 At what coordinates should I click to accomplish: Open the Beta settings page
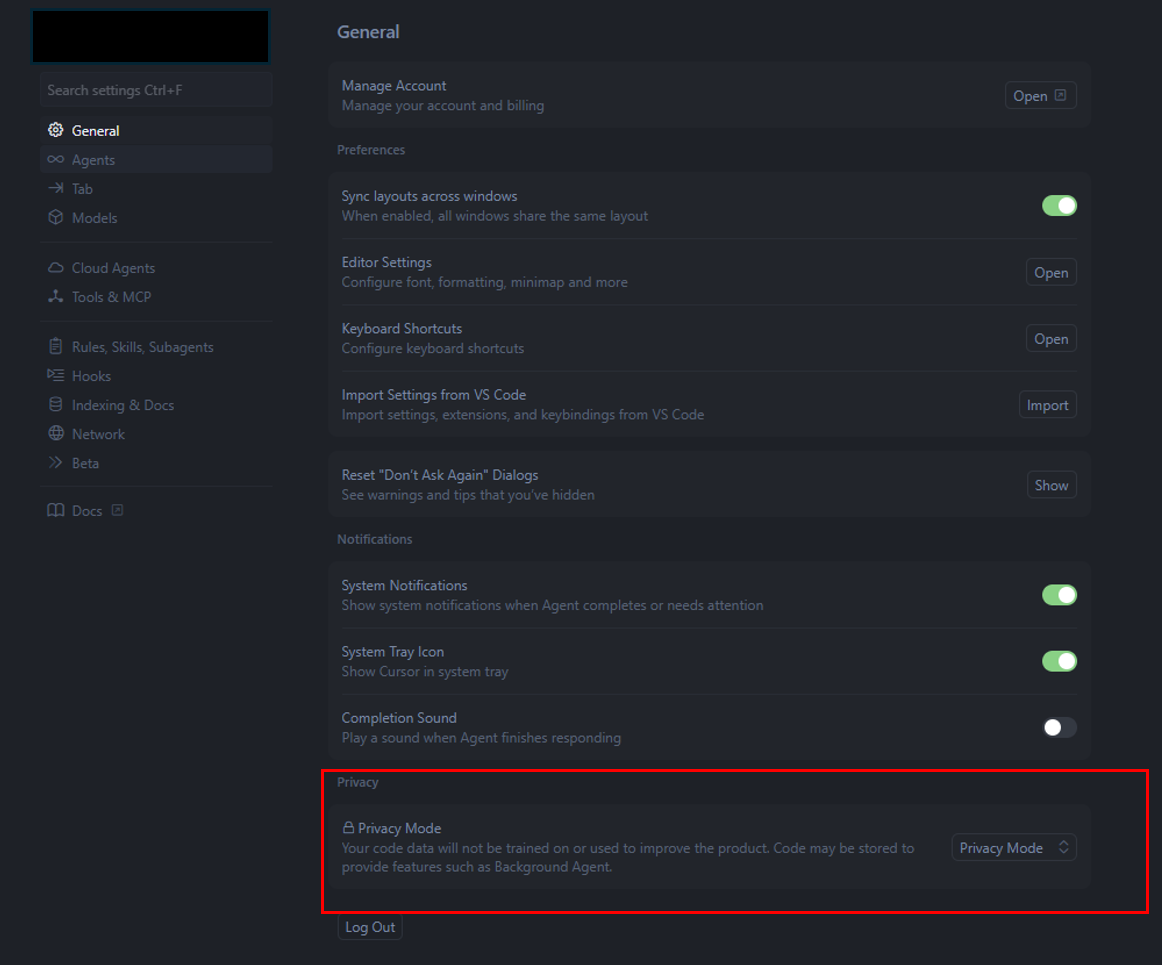[x=156, y=462]
